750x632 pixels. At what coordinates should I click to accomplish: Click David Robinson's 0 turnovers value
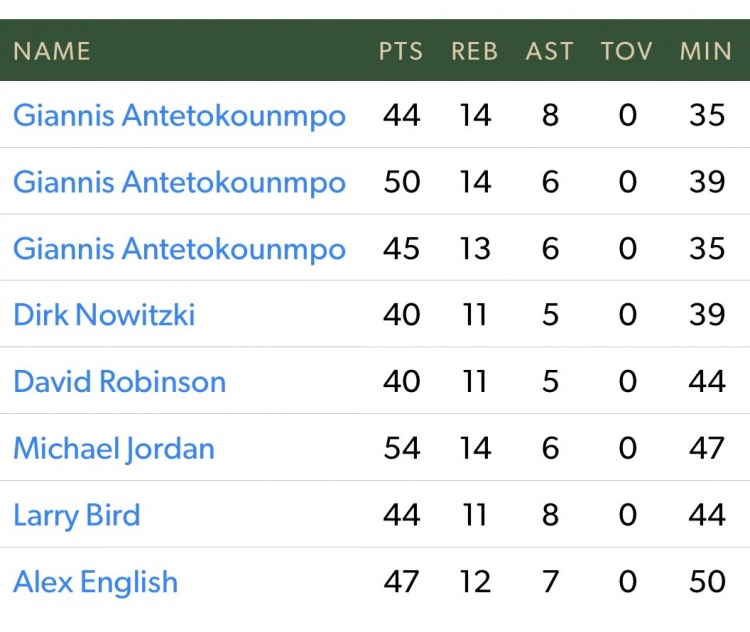[x=627, y=382]
